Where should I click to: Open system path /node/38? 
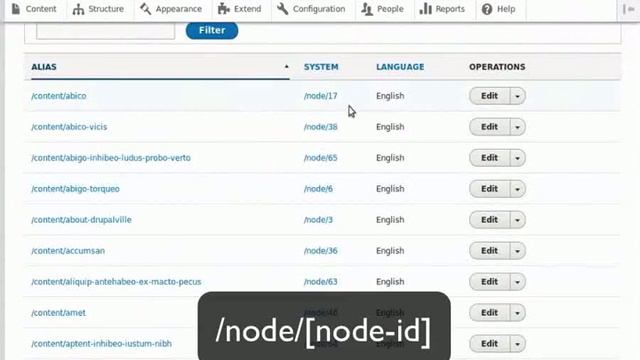(320, 127)
